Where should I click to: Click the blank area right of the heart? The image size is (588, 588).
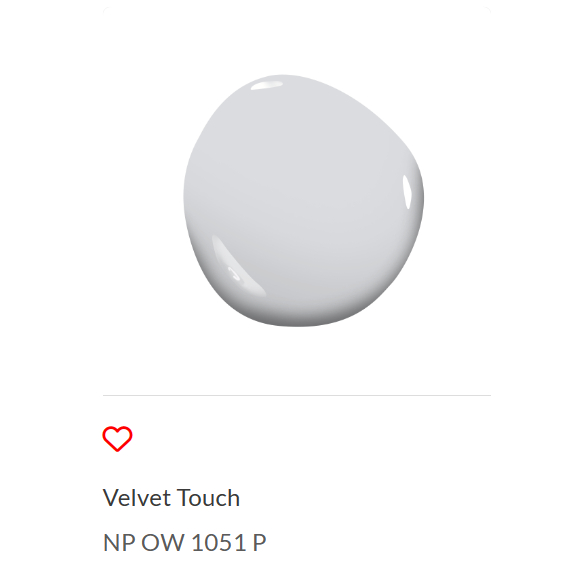(x=311, y=438)
